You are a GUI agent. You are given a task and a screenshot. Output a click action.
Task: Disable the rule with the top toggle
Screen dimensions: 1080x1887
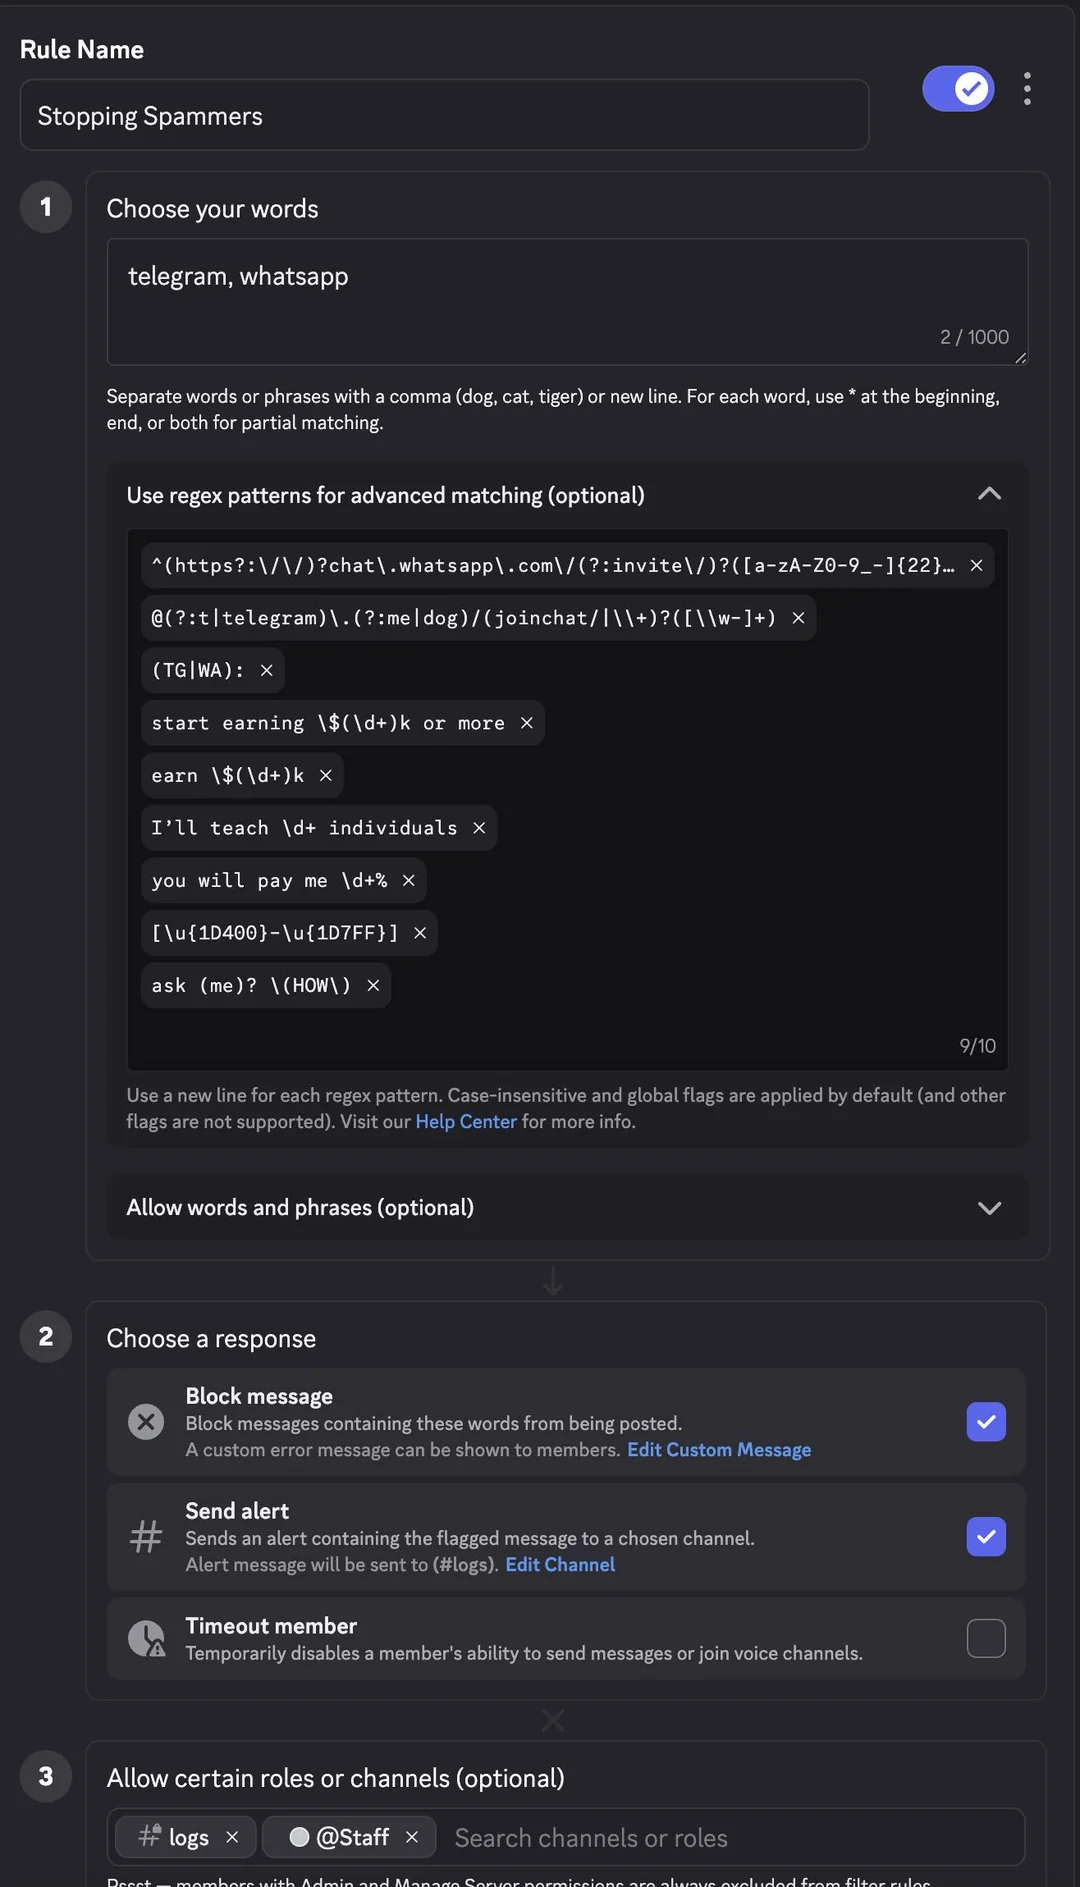tap(957, 89)
